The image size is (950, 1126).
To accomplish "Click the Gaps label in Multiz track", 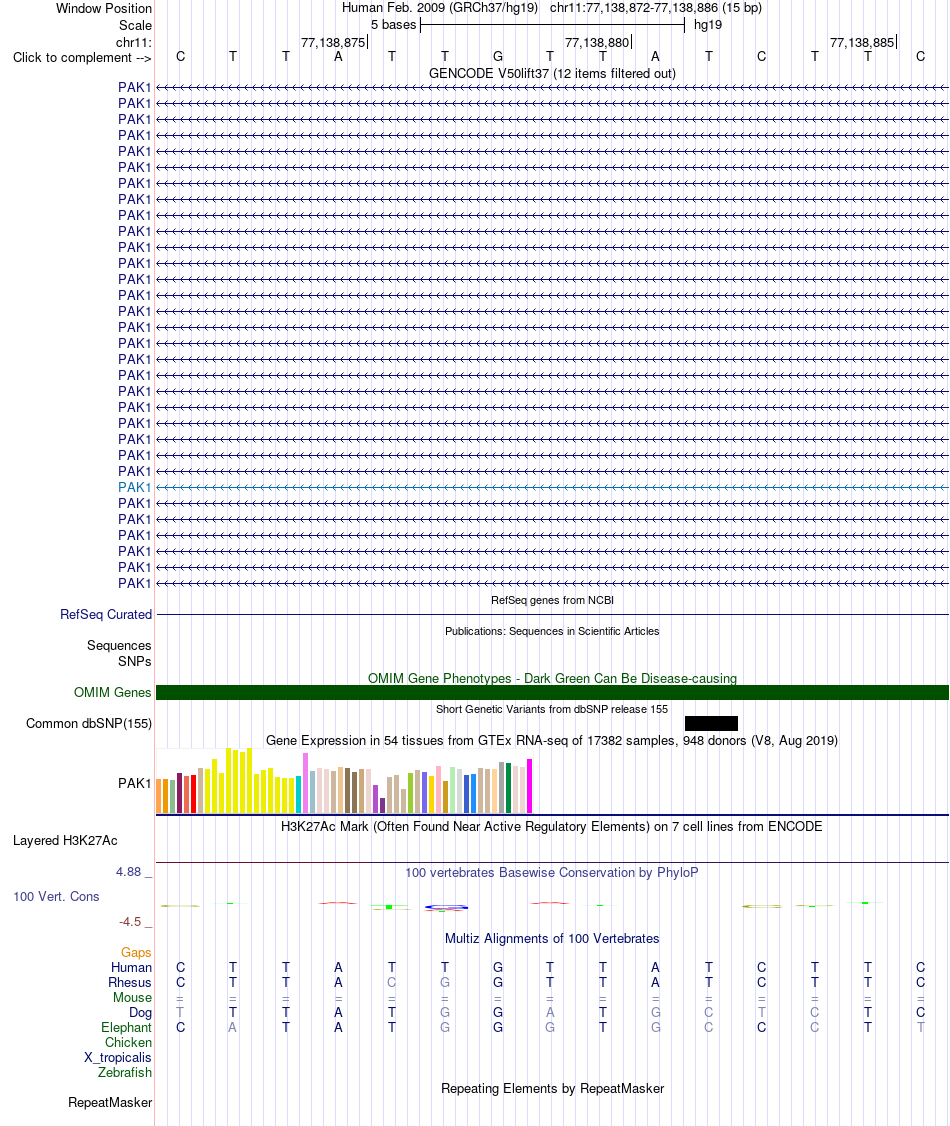I will pyautogui.click(x=136, y=953).
